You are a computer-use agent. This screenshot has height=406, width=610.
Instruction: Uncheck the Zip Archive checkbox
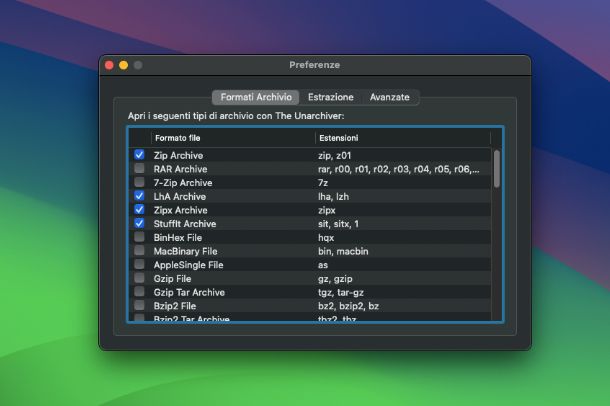coord(139,155)
